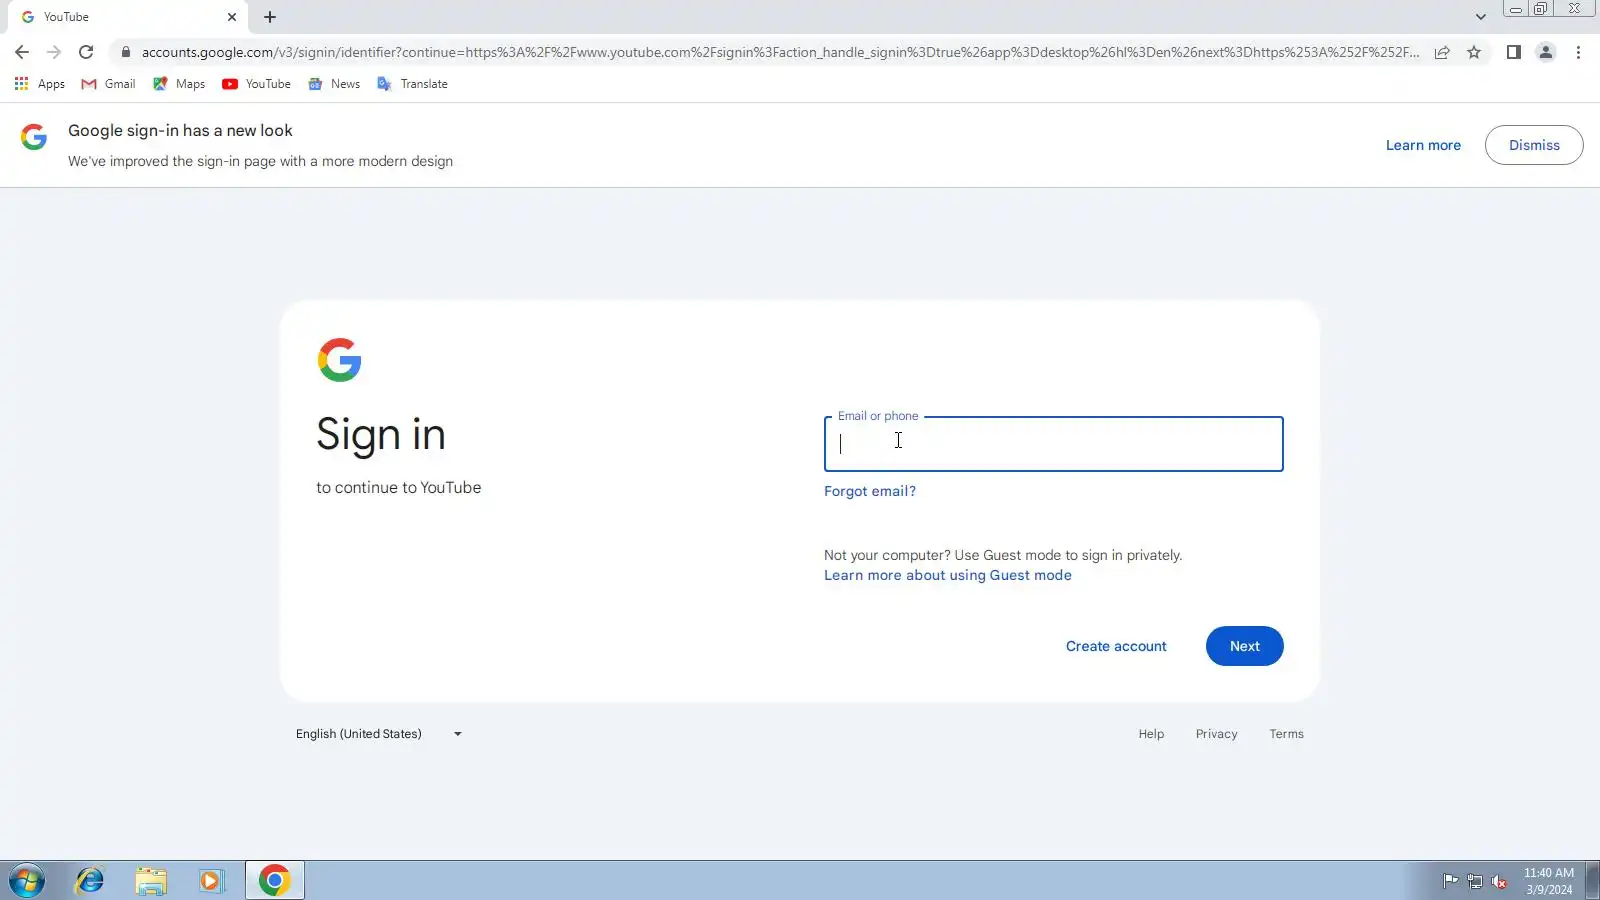View site information lock icon
Viewport: 1600px width, 900px height.
125,52
